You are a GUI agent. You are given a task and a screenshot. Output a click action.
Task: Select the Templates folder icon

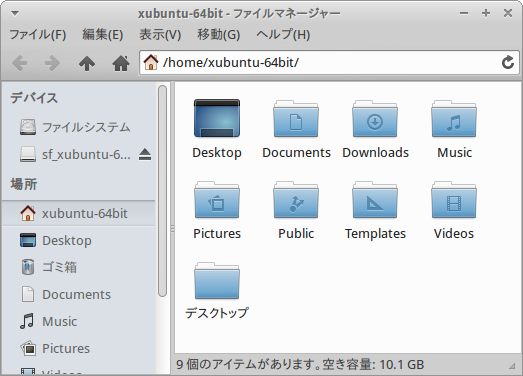375,200
